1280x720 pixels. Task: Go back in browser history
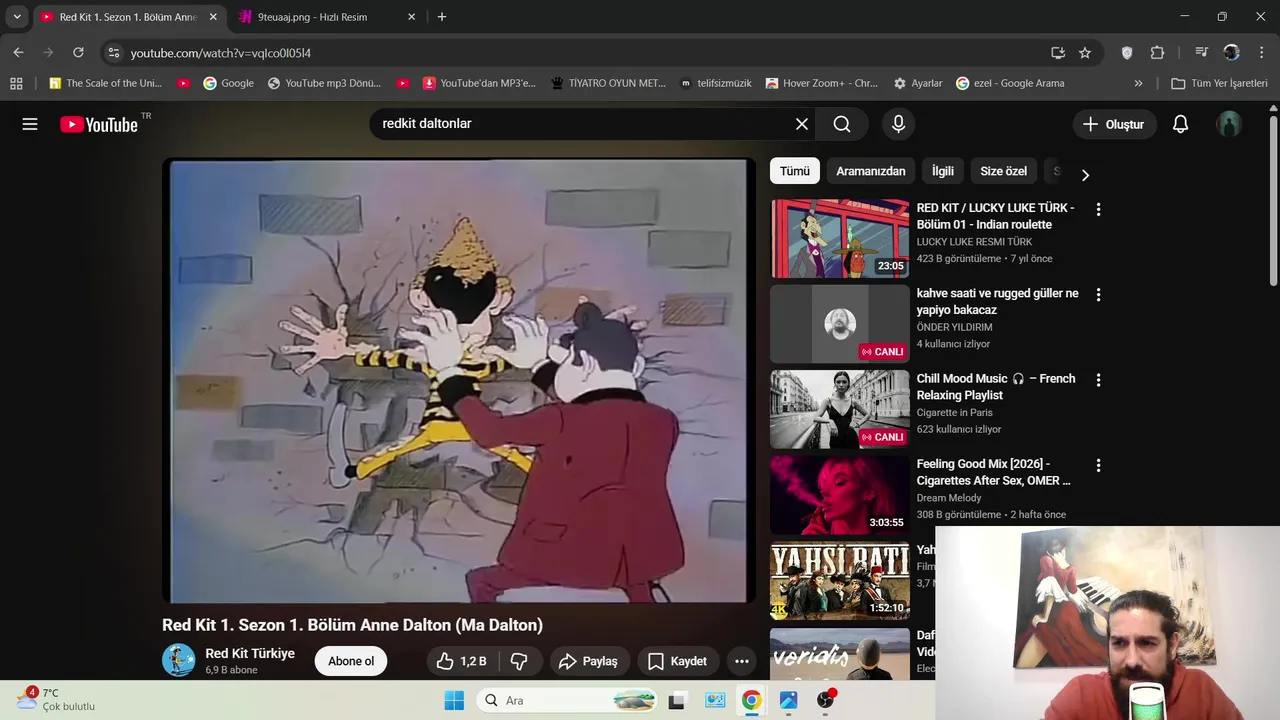(18, 53)
